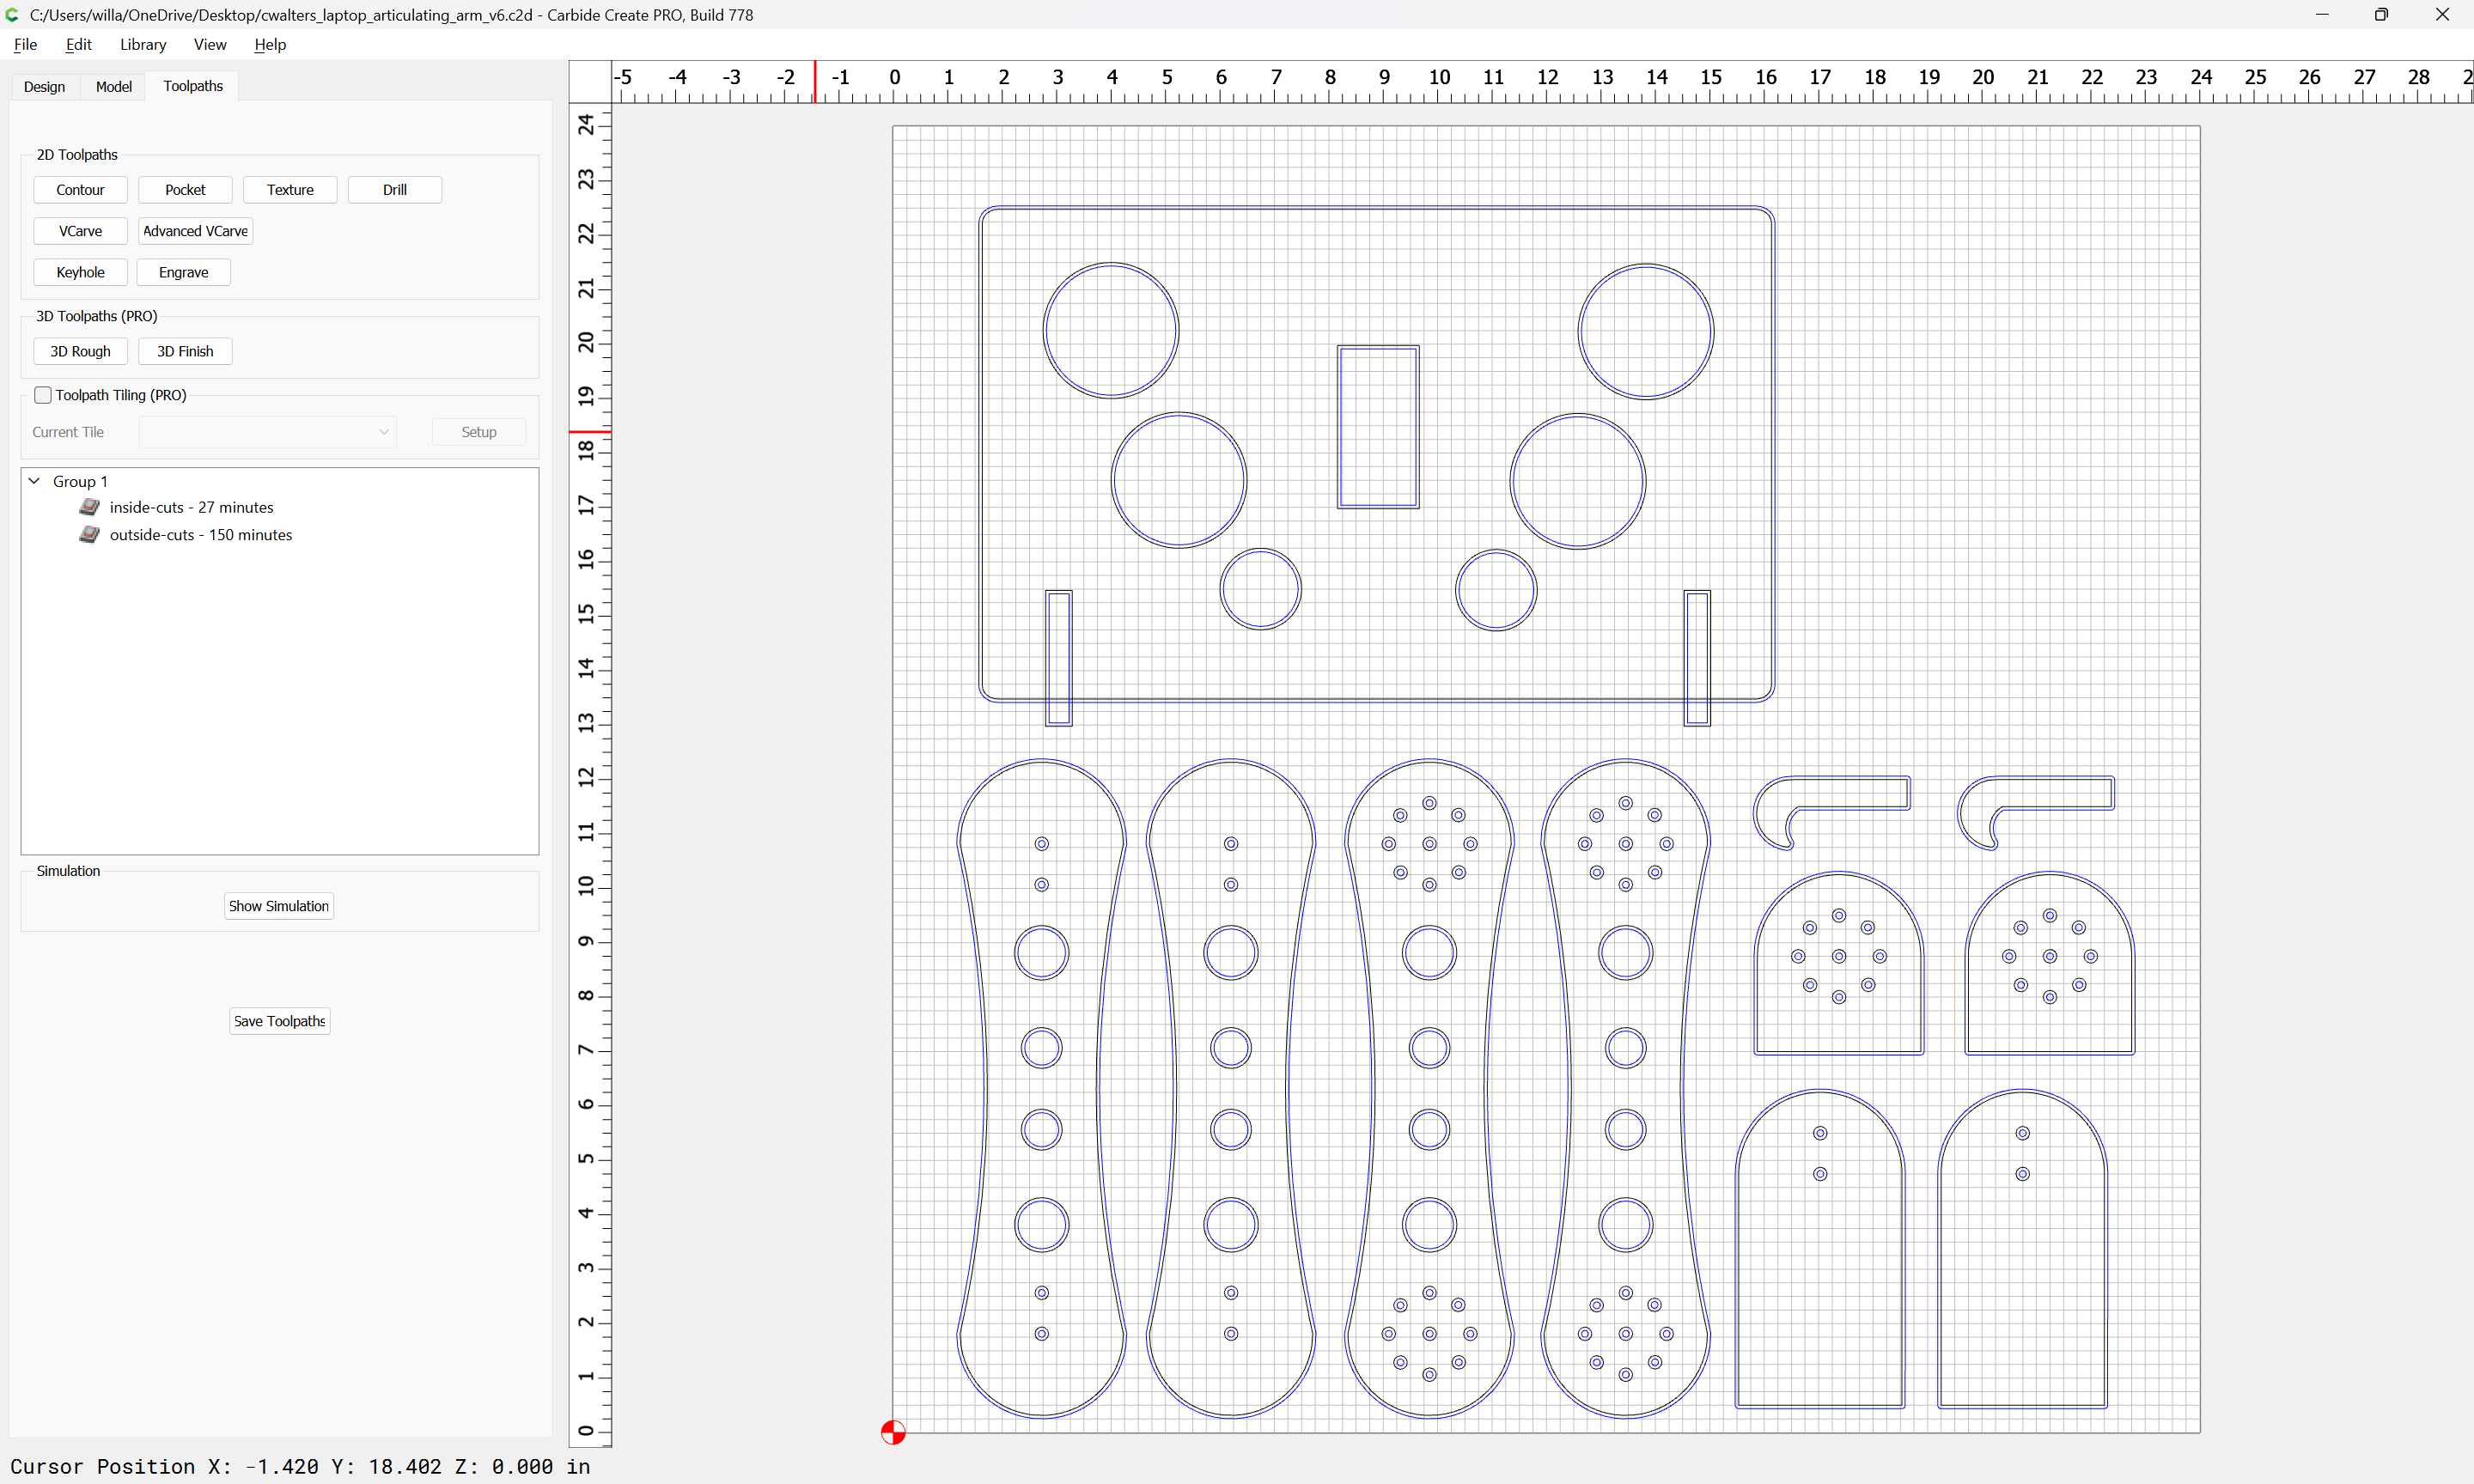Switch to the Design tab
The height and width of the screenshot is (1484, 2474).
44,87
